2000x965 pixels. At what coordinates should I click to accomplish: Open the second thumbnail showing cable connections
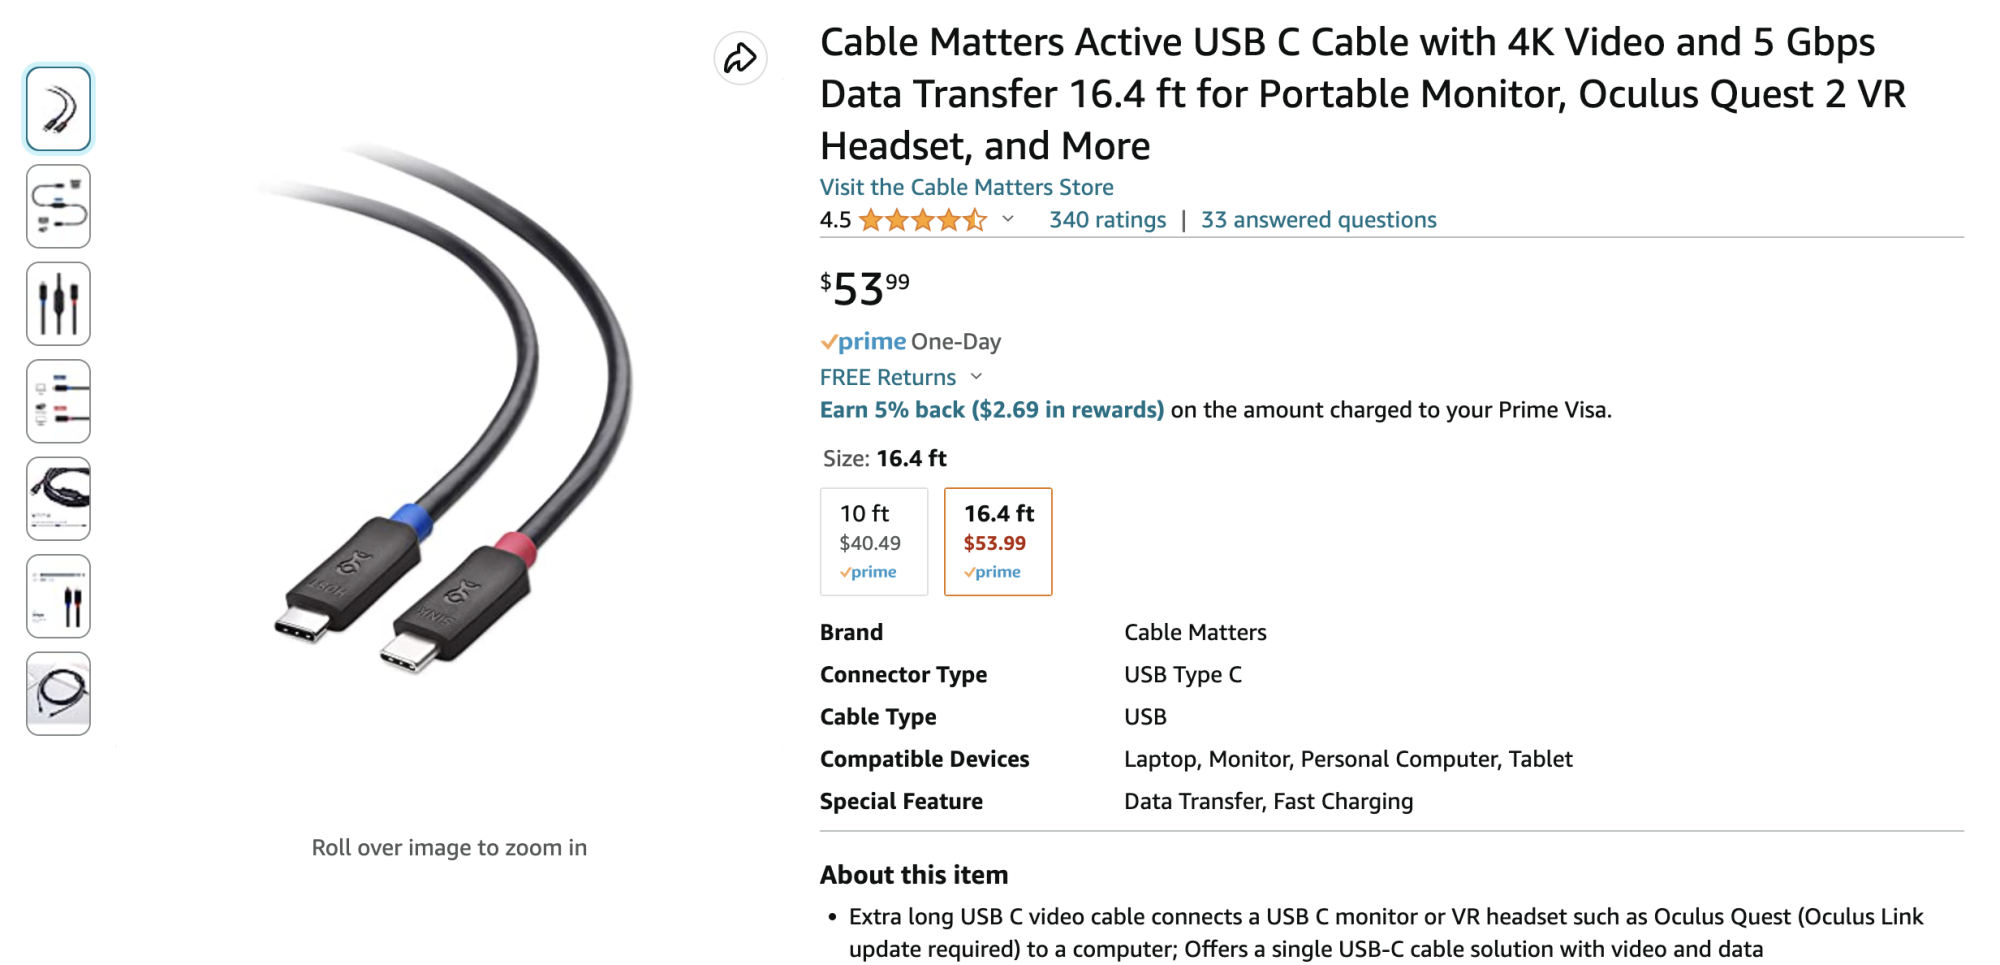click(58, 206)
